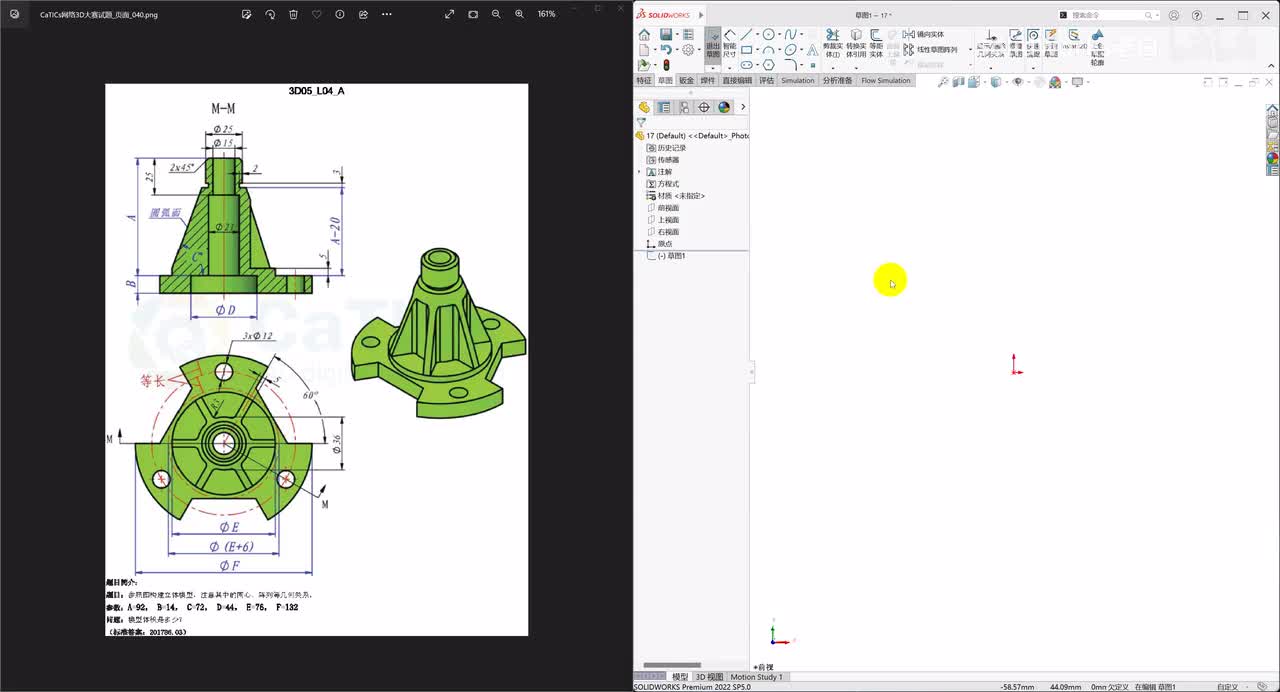Click the feature tree filter funnel
1280x692 pixels.
click(x=641, y=122)
